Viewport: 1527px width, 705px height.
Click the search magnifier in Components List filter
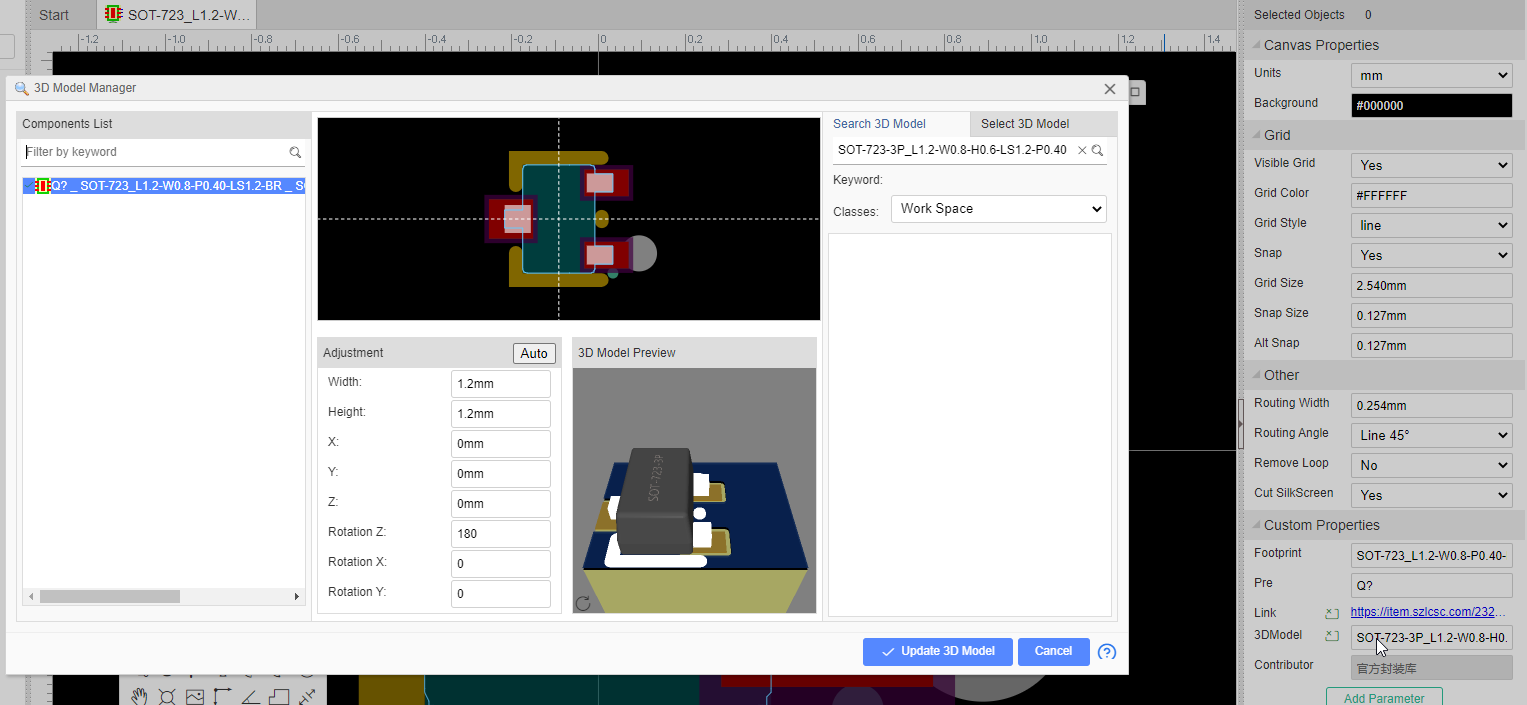tap(295, 153)
